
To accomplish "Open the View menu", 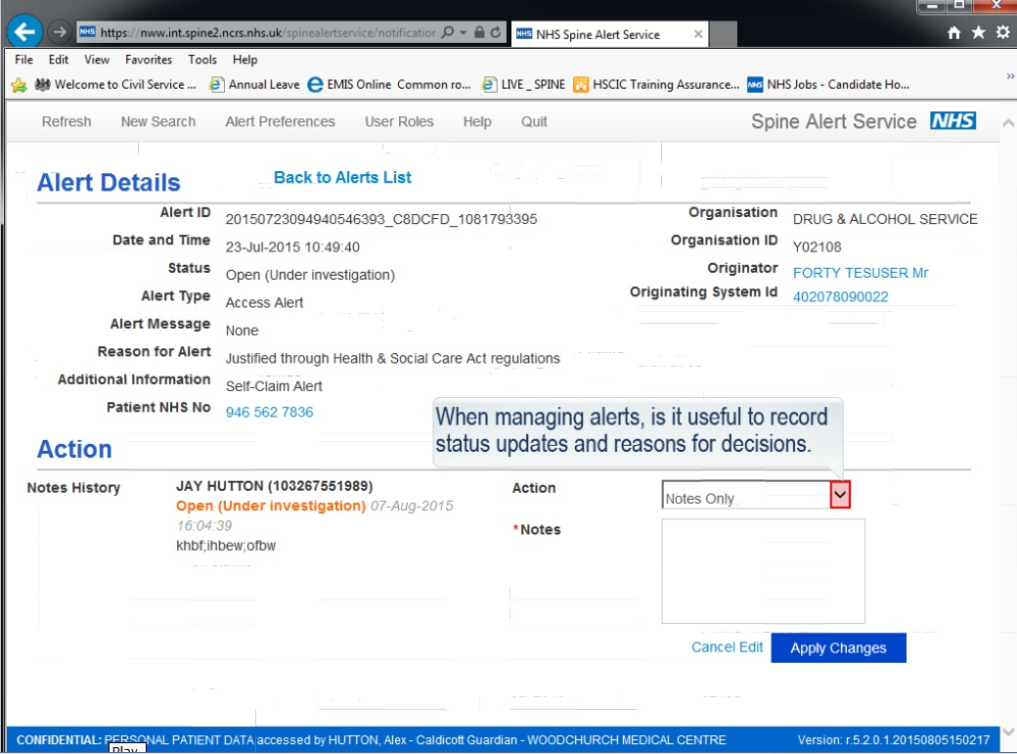I will click(97, 60).
